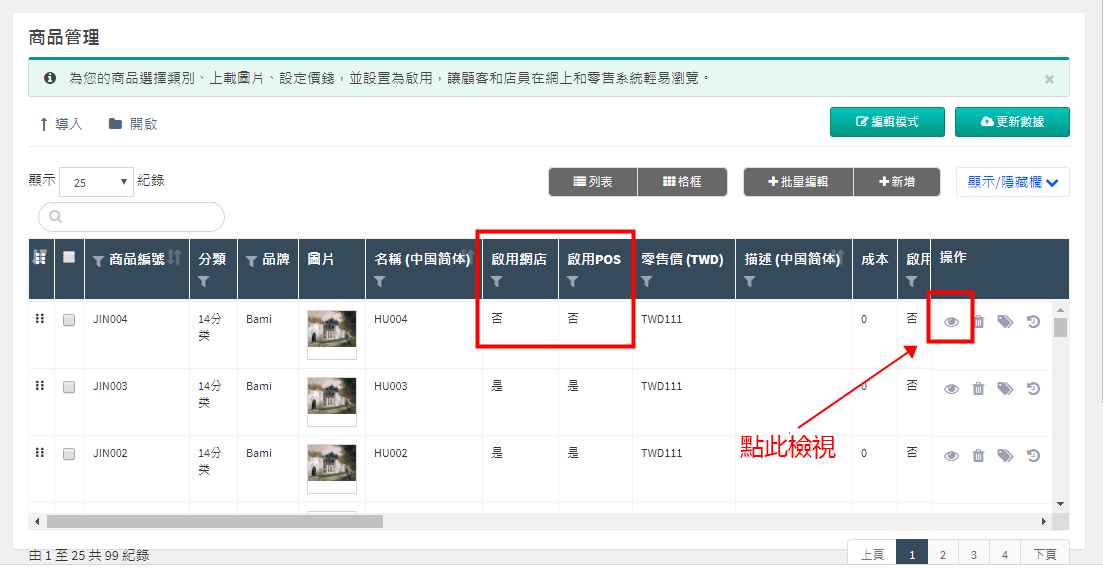Filter the 描述 (中国简体) column
Screen dimensions: 1103x573
(x=750, y=281)
